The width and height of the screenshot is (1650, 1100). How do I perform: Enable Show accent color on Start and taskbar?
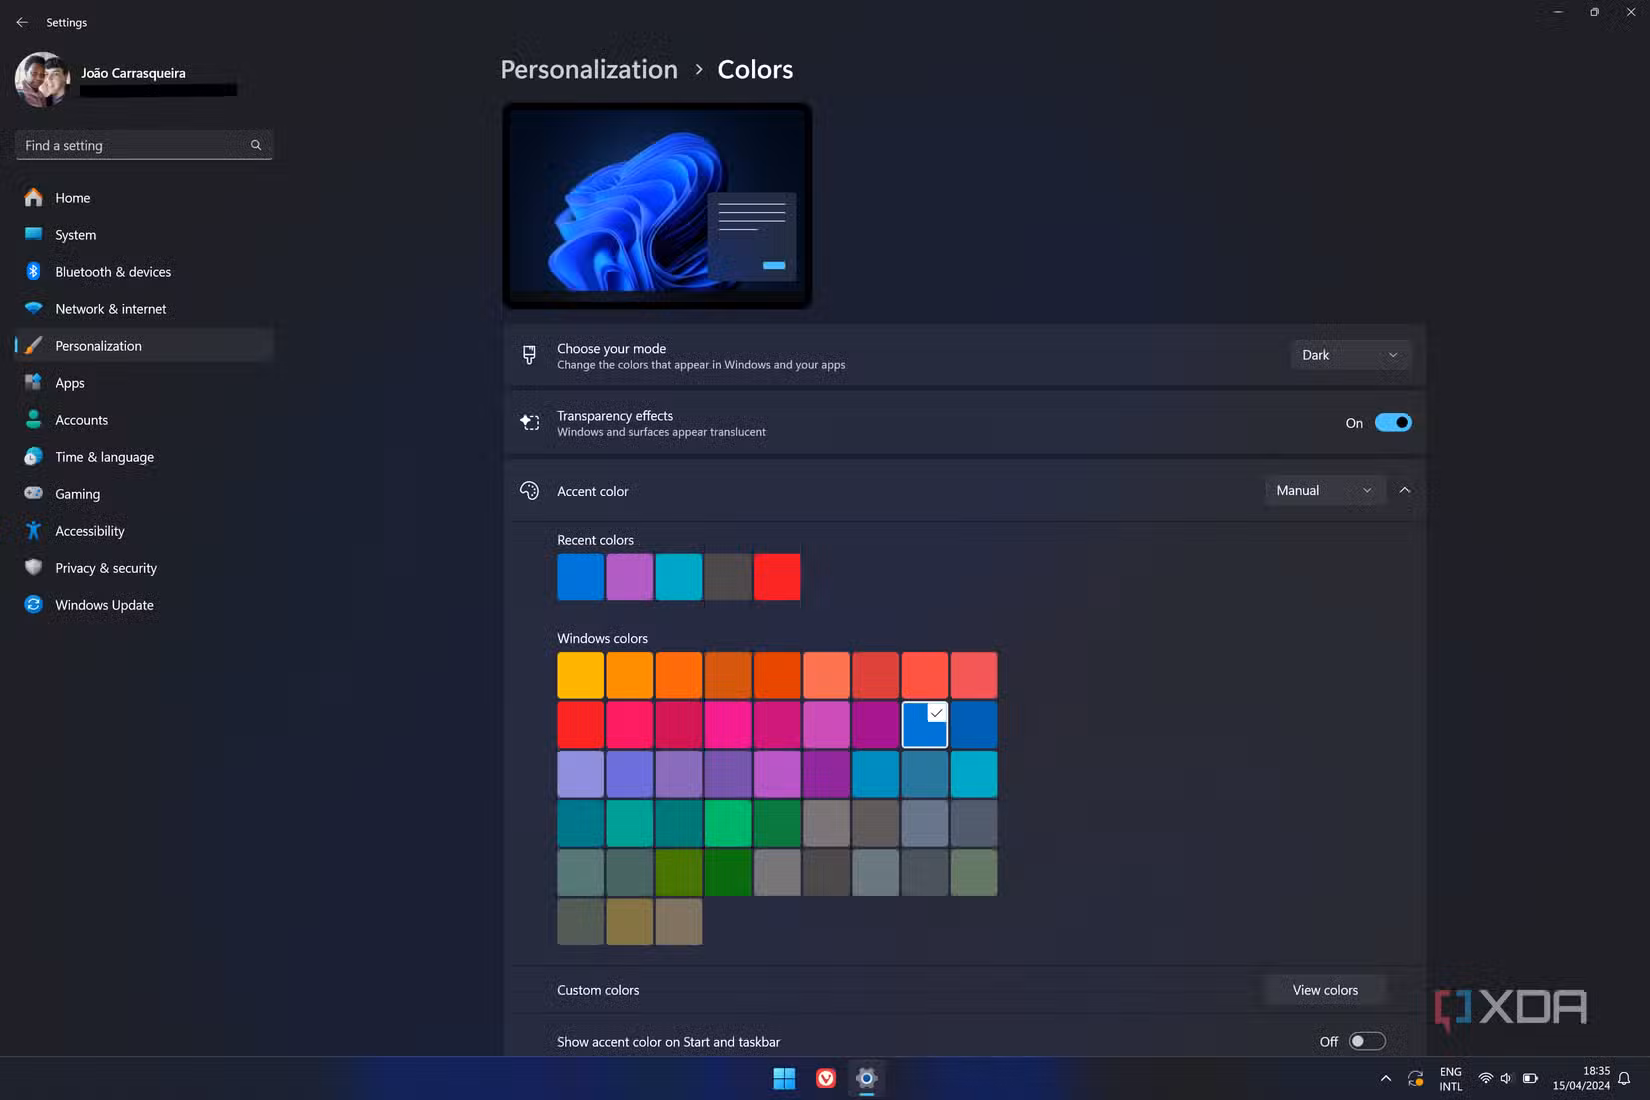(x=1366, y=1041)
